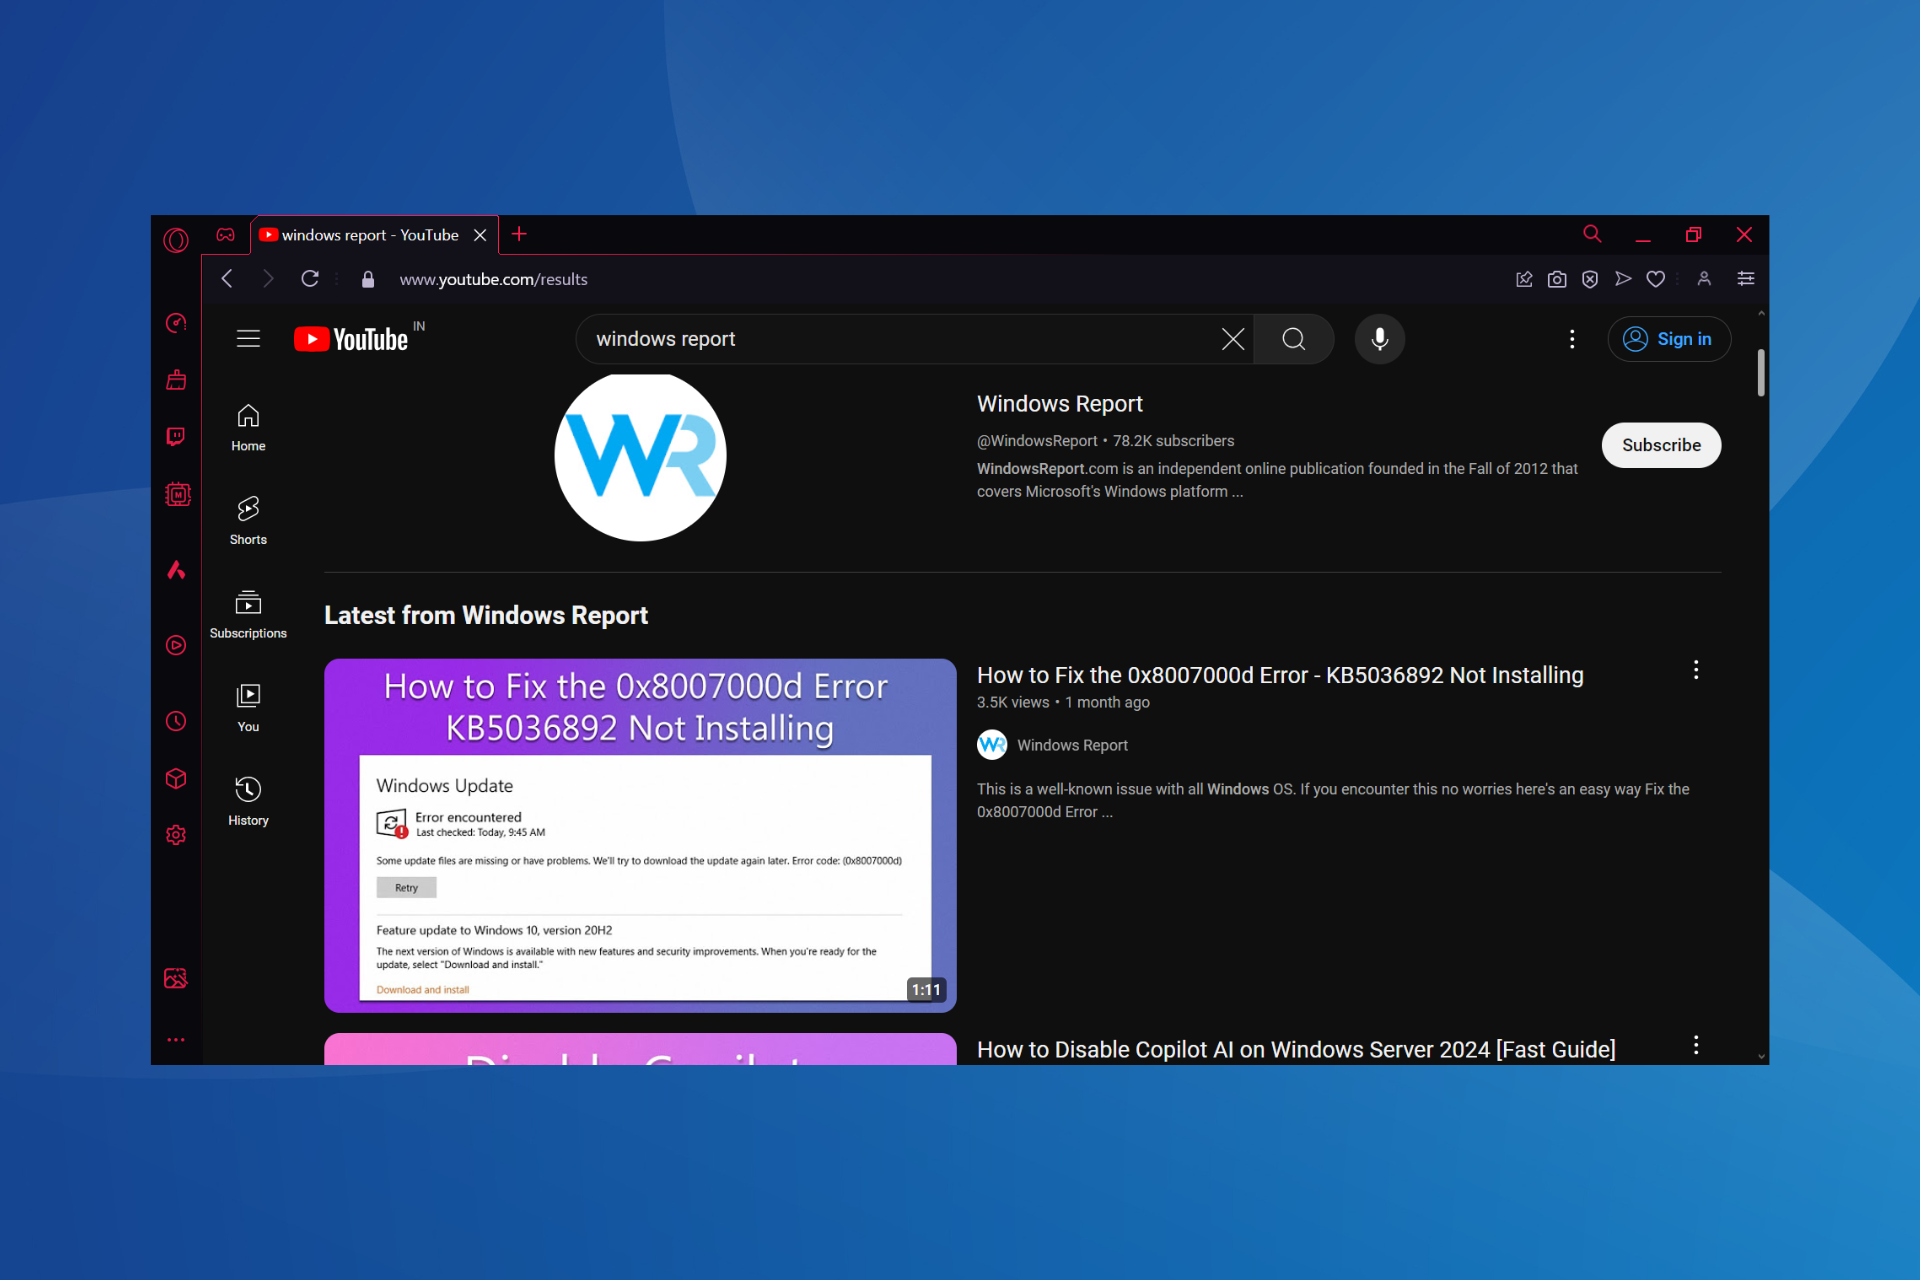Open options for Disable Copilot AI video
Screen dimensions: 1920x1280
click(x=1696, y=1045)
